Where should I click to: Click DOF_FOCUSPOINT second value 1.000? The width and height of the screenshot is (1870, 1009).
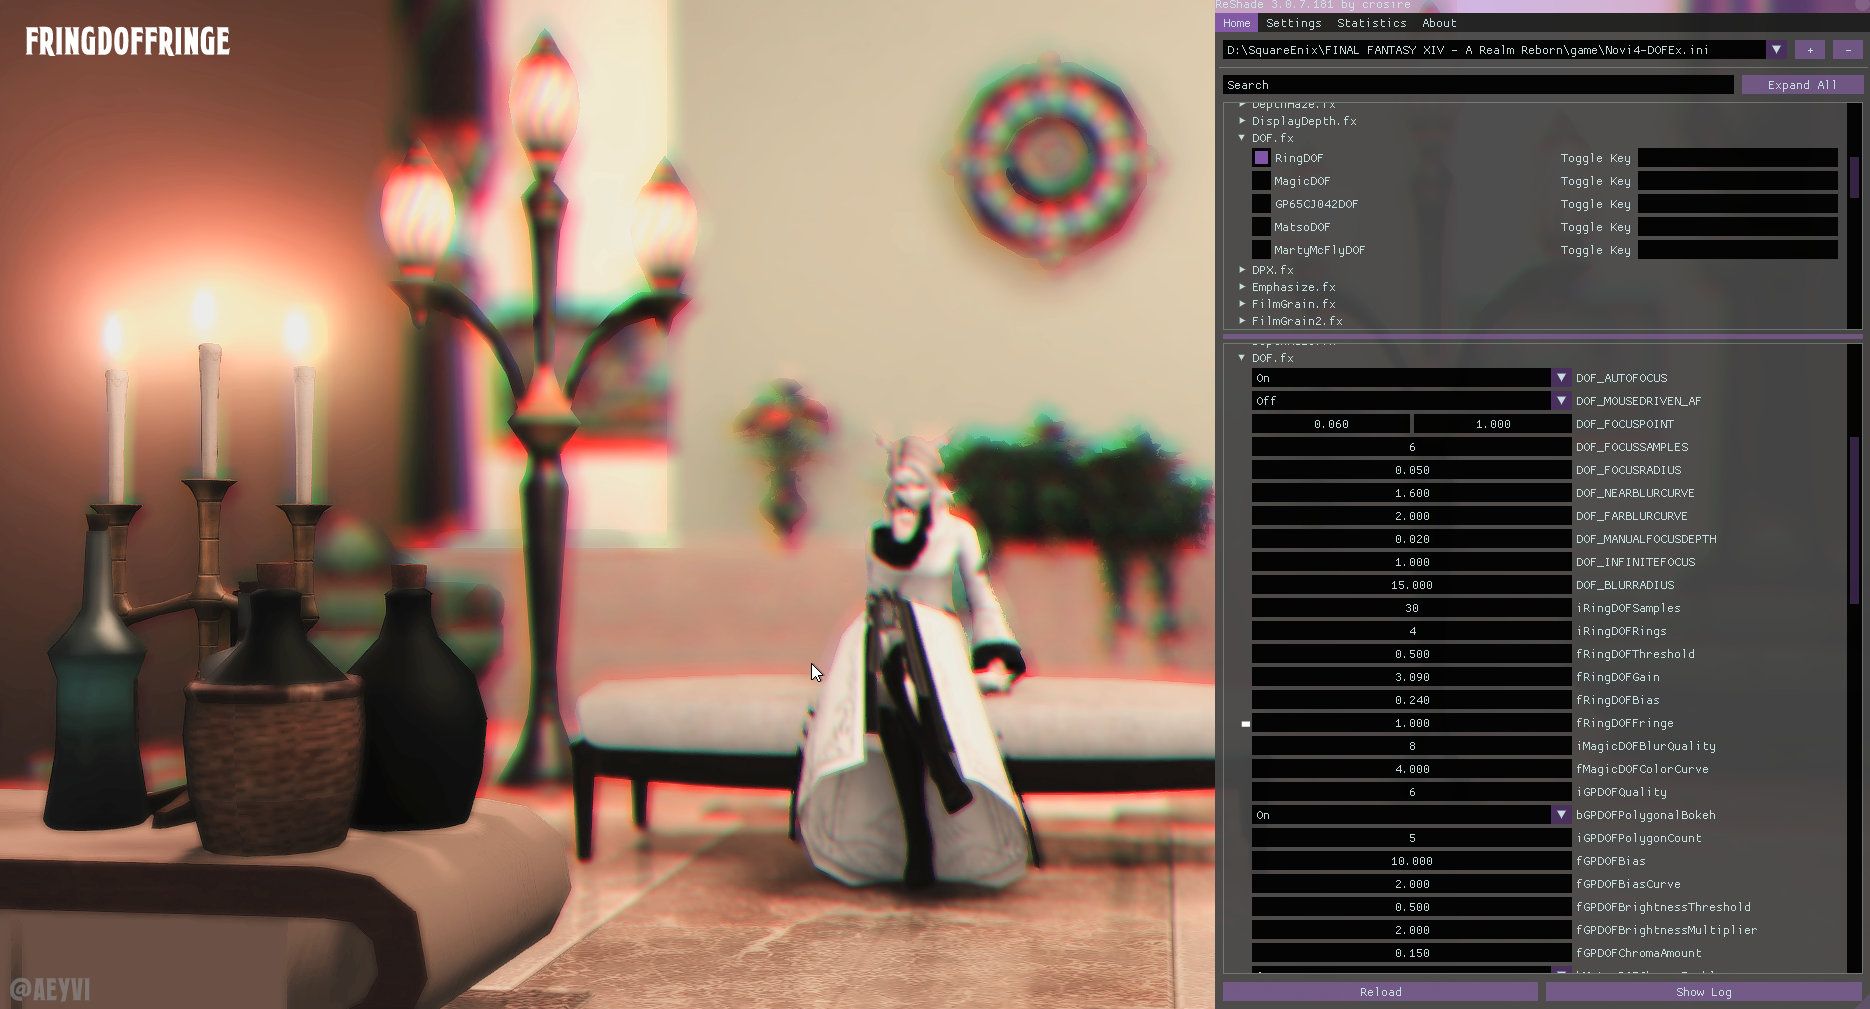click(1492, 424)
